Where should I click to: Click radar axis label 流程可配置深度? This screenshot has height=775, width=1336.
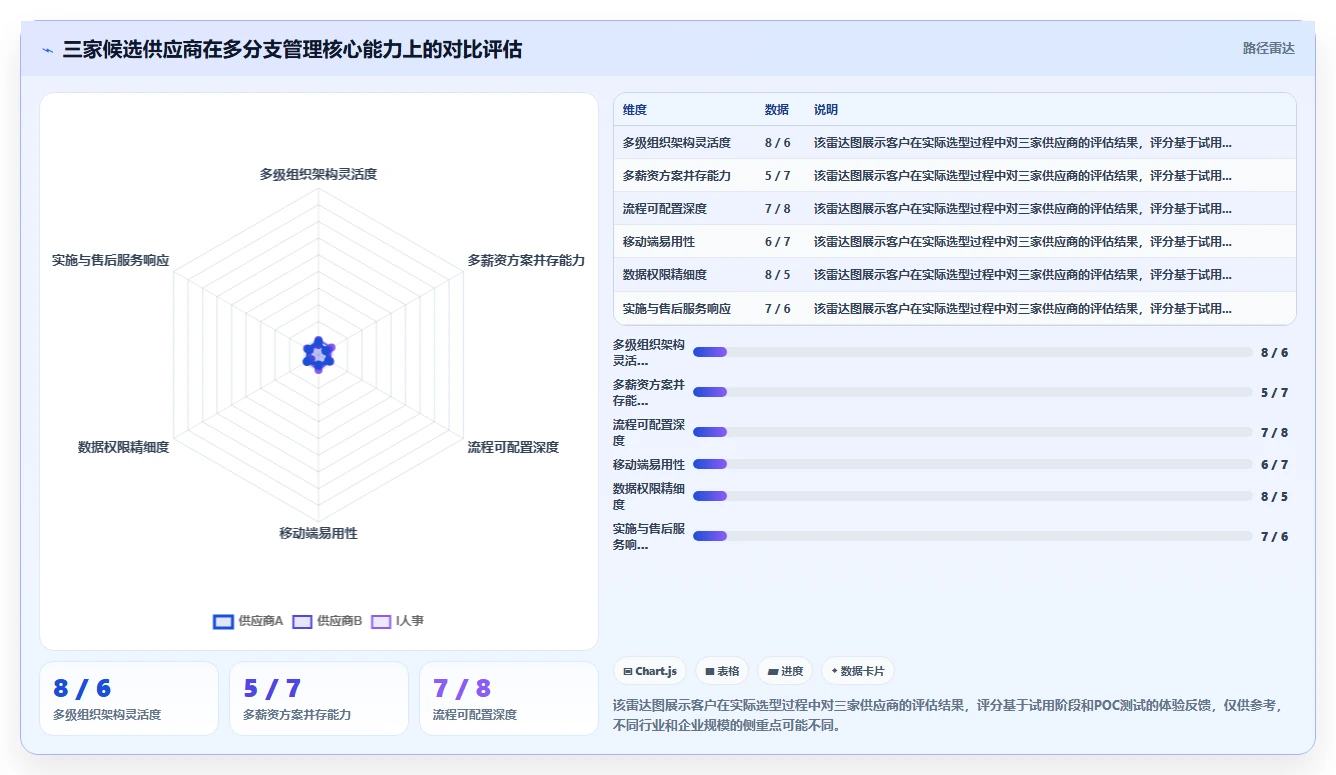coord(513,447)
